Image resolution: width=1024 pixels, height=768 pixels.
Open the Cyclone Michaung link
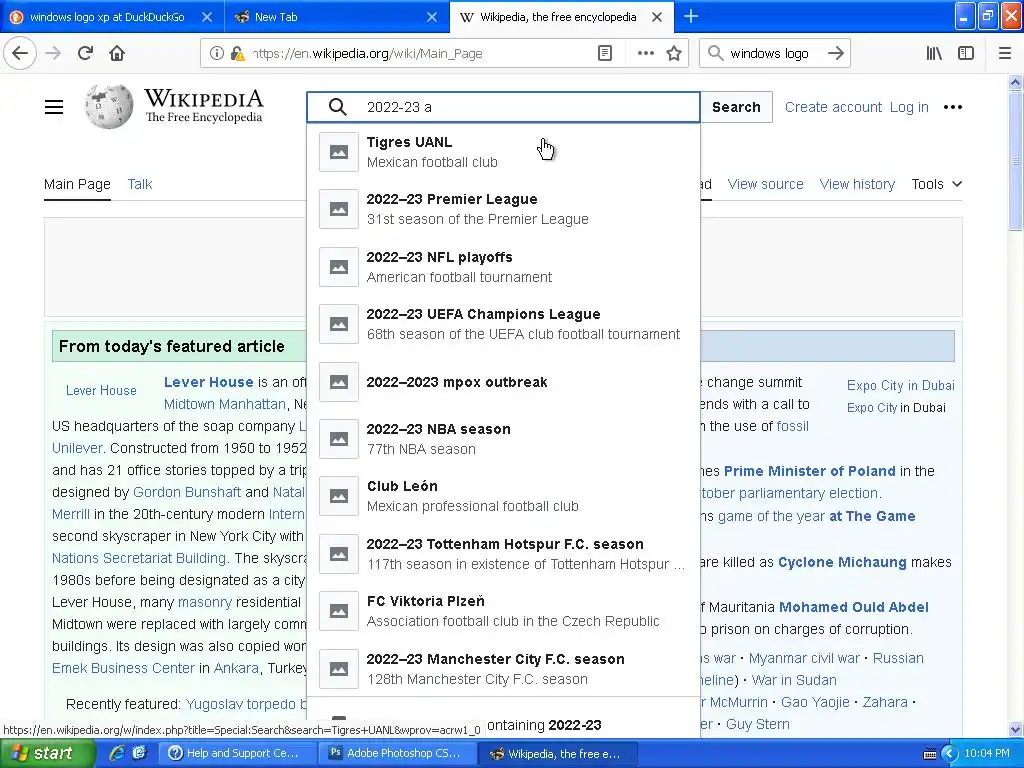842,562
